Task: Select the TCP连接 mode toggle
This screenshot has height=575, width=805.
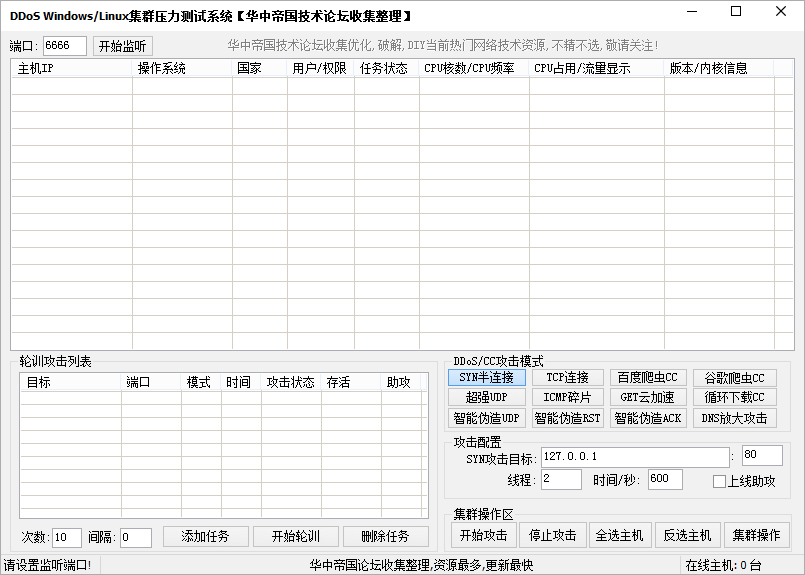Action: point(567,378)
